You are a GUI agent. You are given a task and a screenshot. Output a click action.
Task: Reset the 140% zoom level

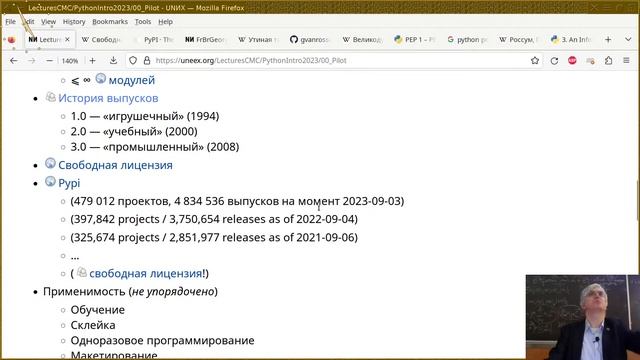(x=70, y=61)
